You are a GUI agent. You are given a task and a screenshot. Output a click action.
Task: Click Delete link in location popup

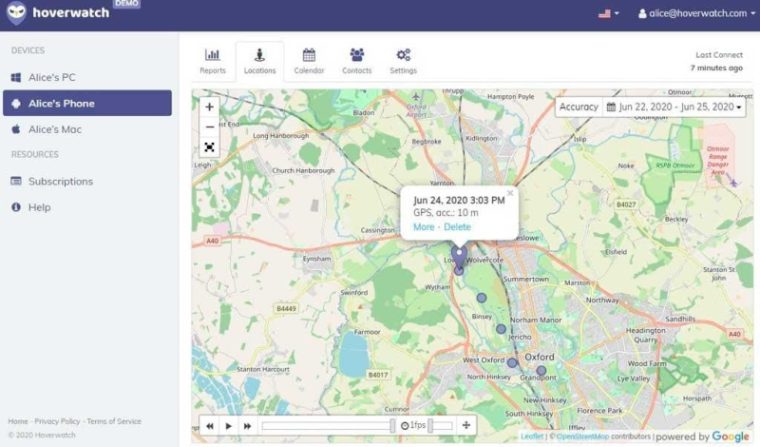coord(457,227)
